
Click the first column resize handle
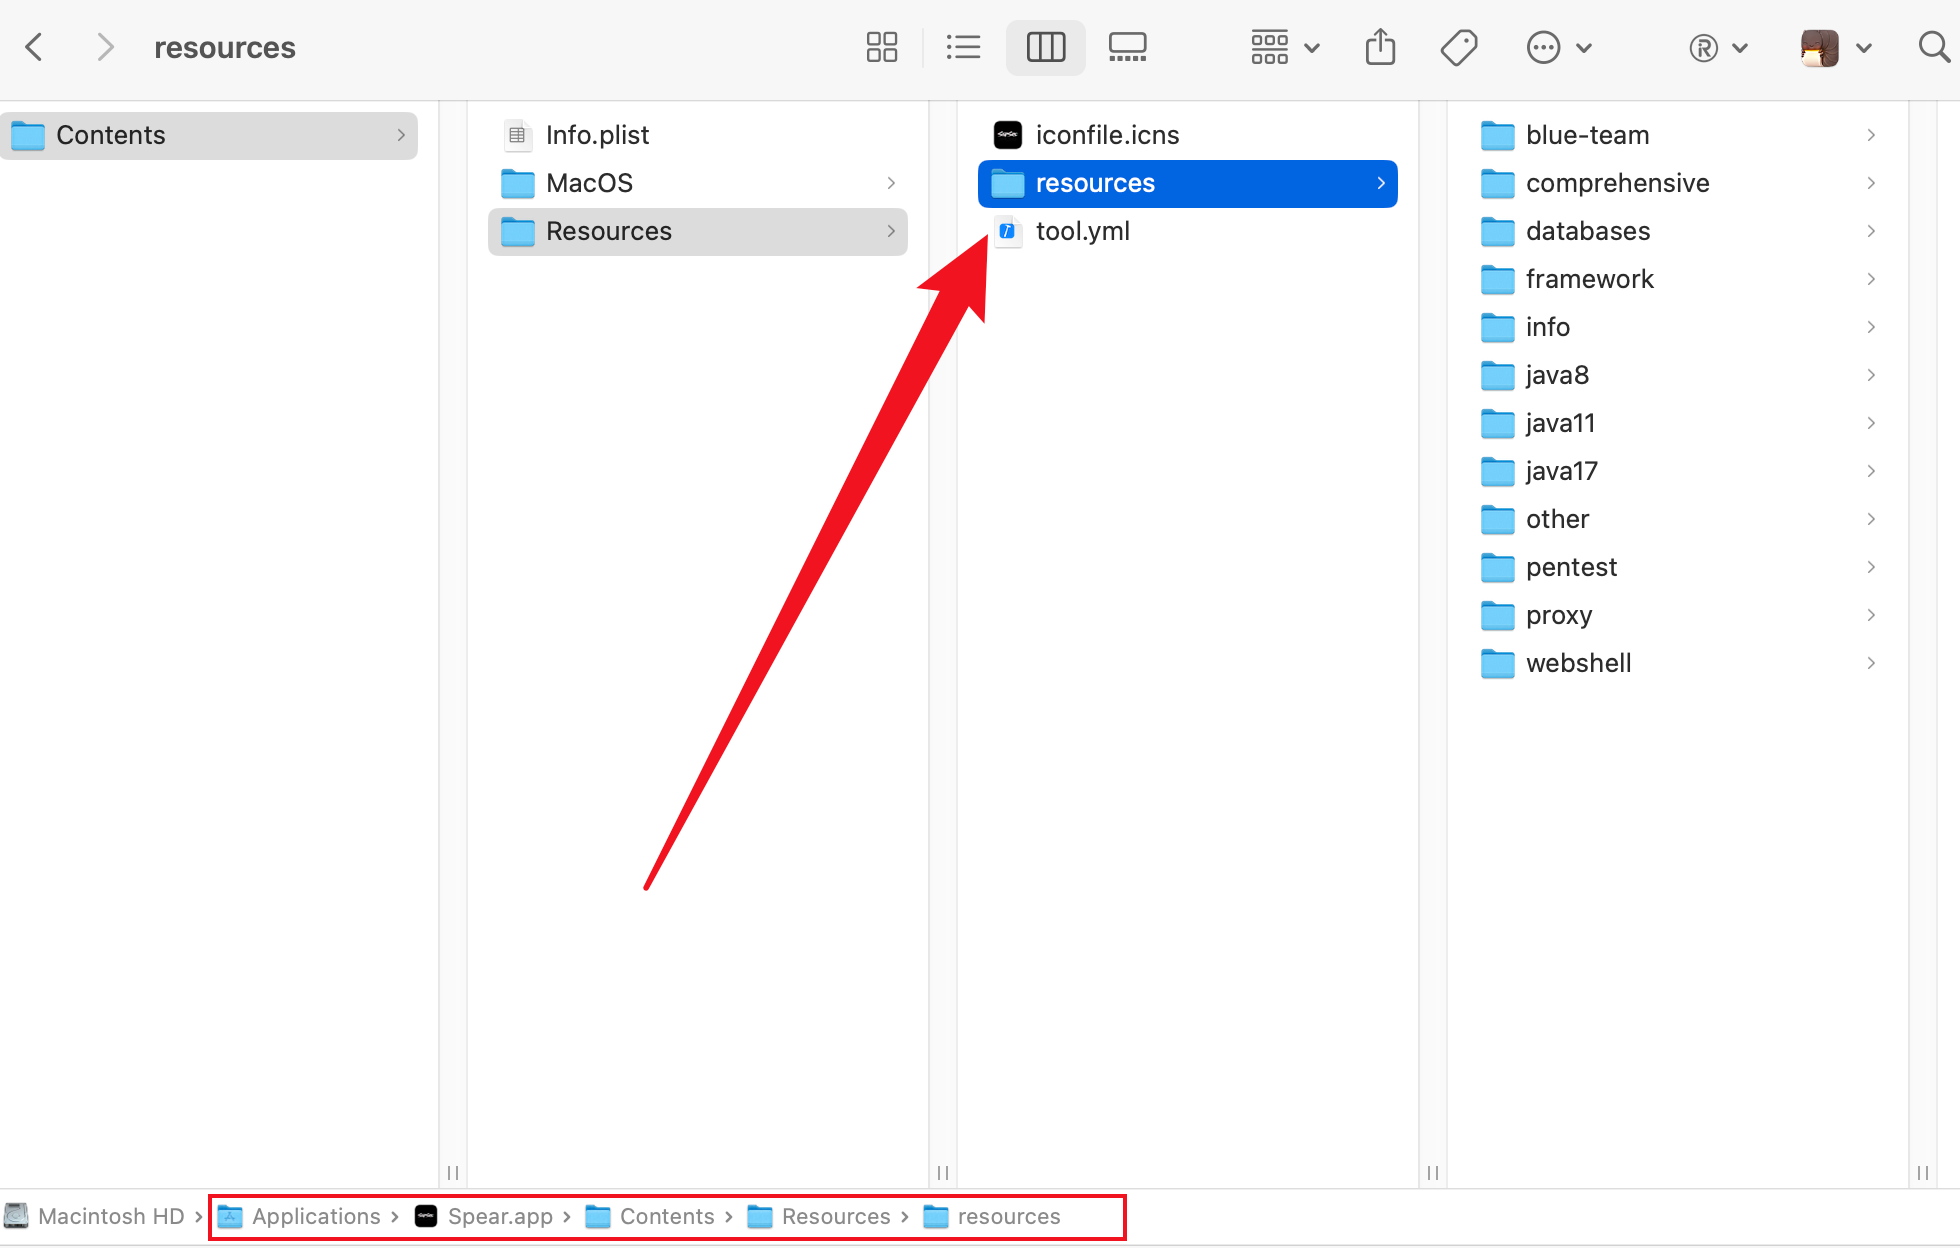(x=453, y=1172)
